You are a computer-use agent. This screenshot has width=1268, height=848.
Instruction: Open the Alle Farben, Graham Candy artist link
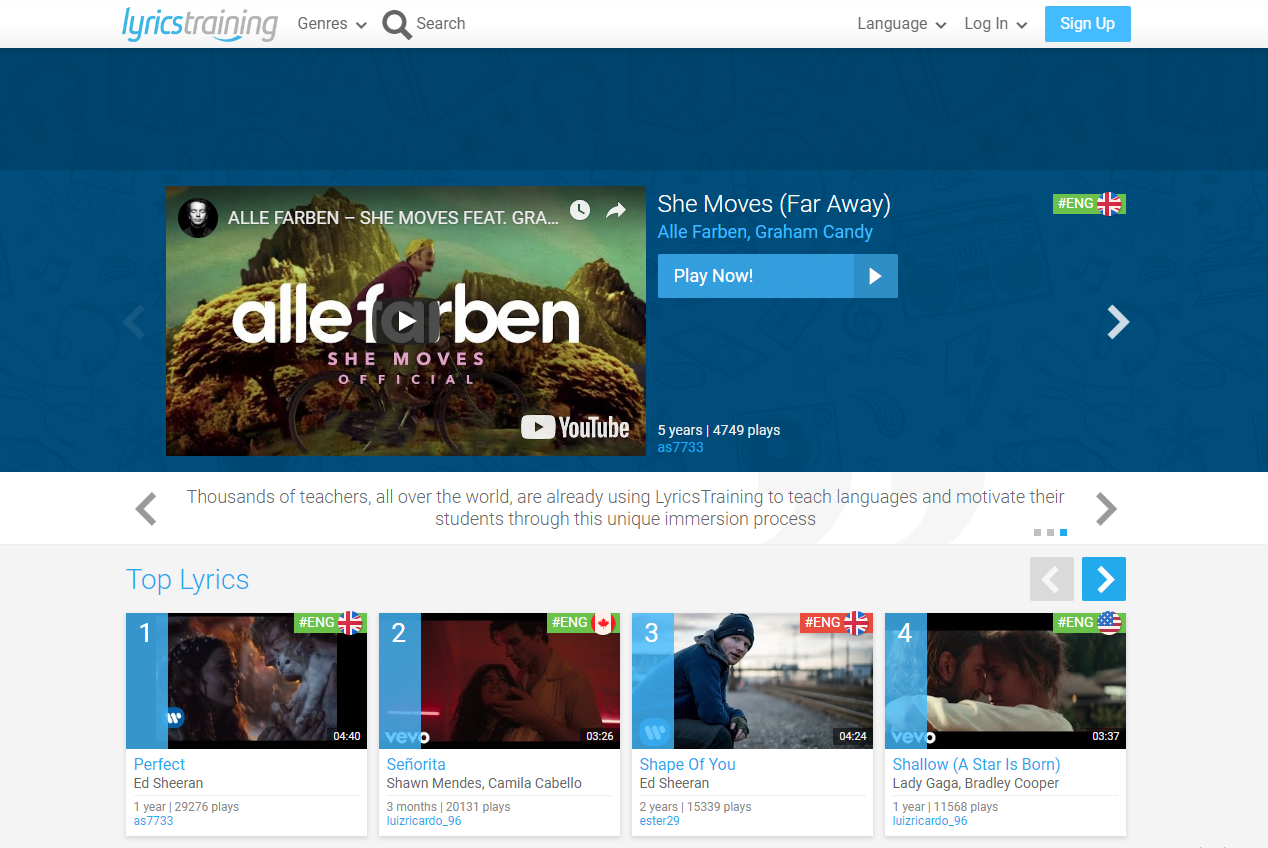click(765, 232)
